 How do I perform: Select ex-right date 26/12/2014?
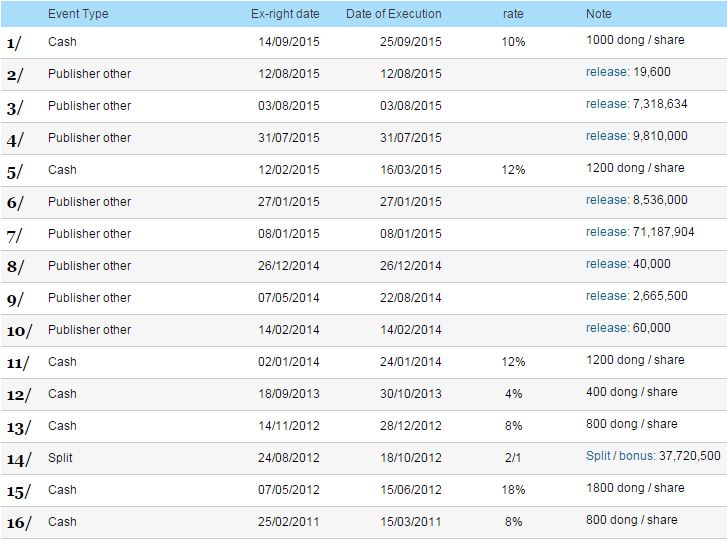coord(289,266)
